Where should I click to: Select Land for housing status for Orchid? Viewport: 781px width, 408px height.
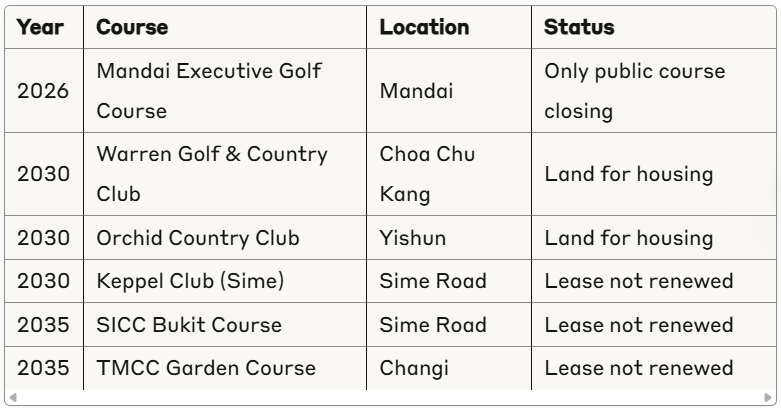[x=628, y=239]
